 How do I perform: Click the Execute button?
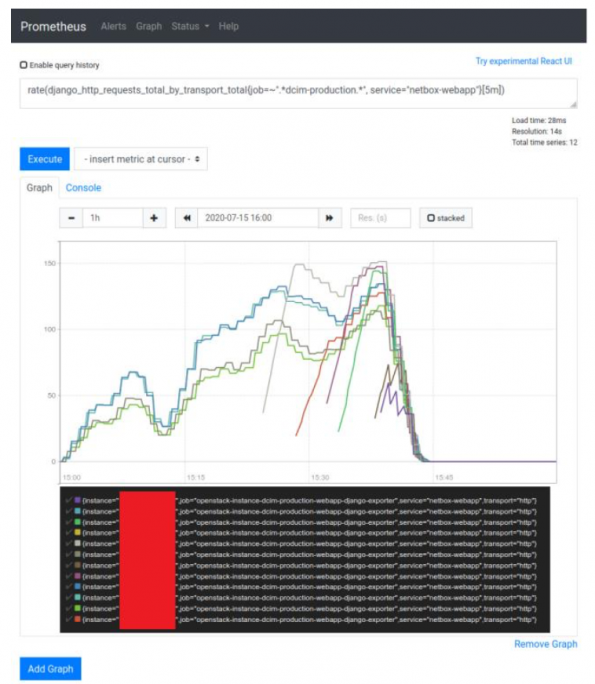[44, 159]
